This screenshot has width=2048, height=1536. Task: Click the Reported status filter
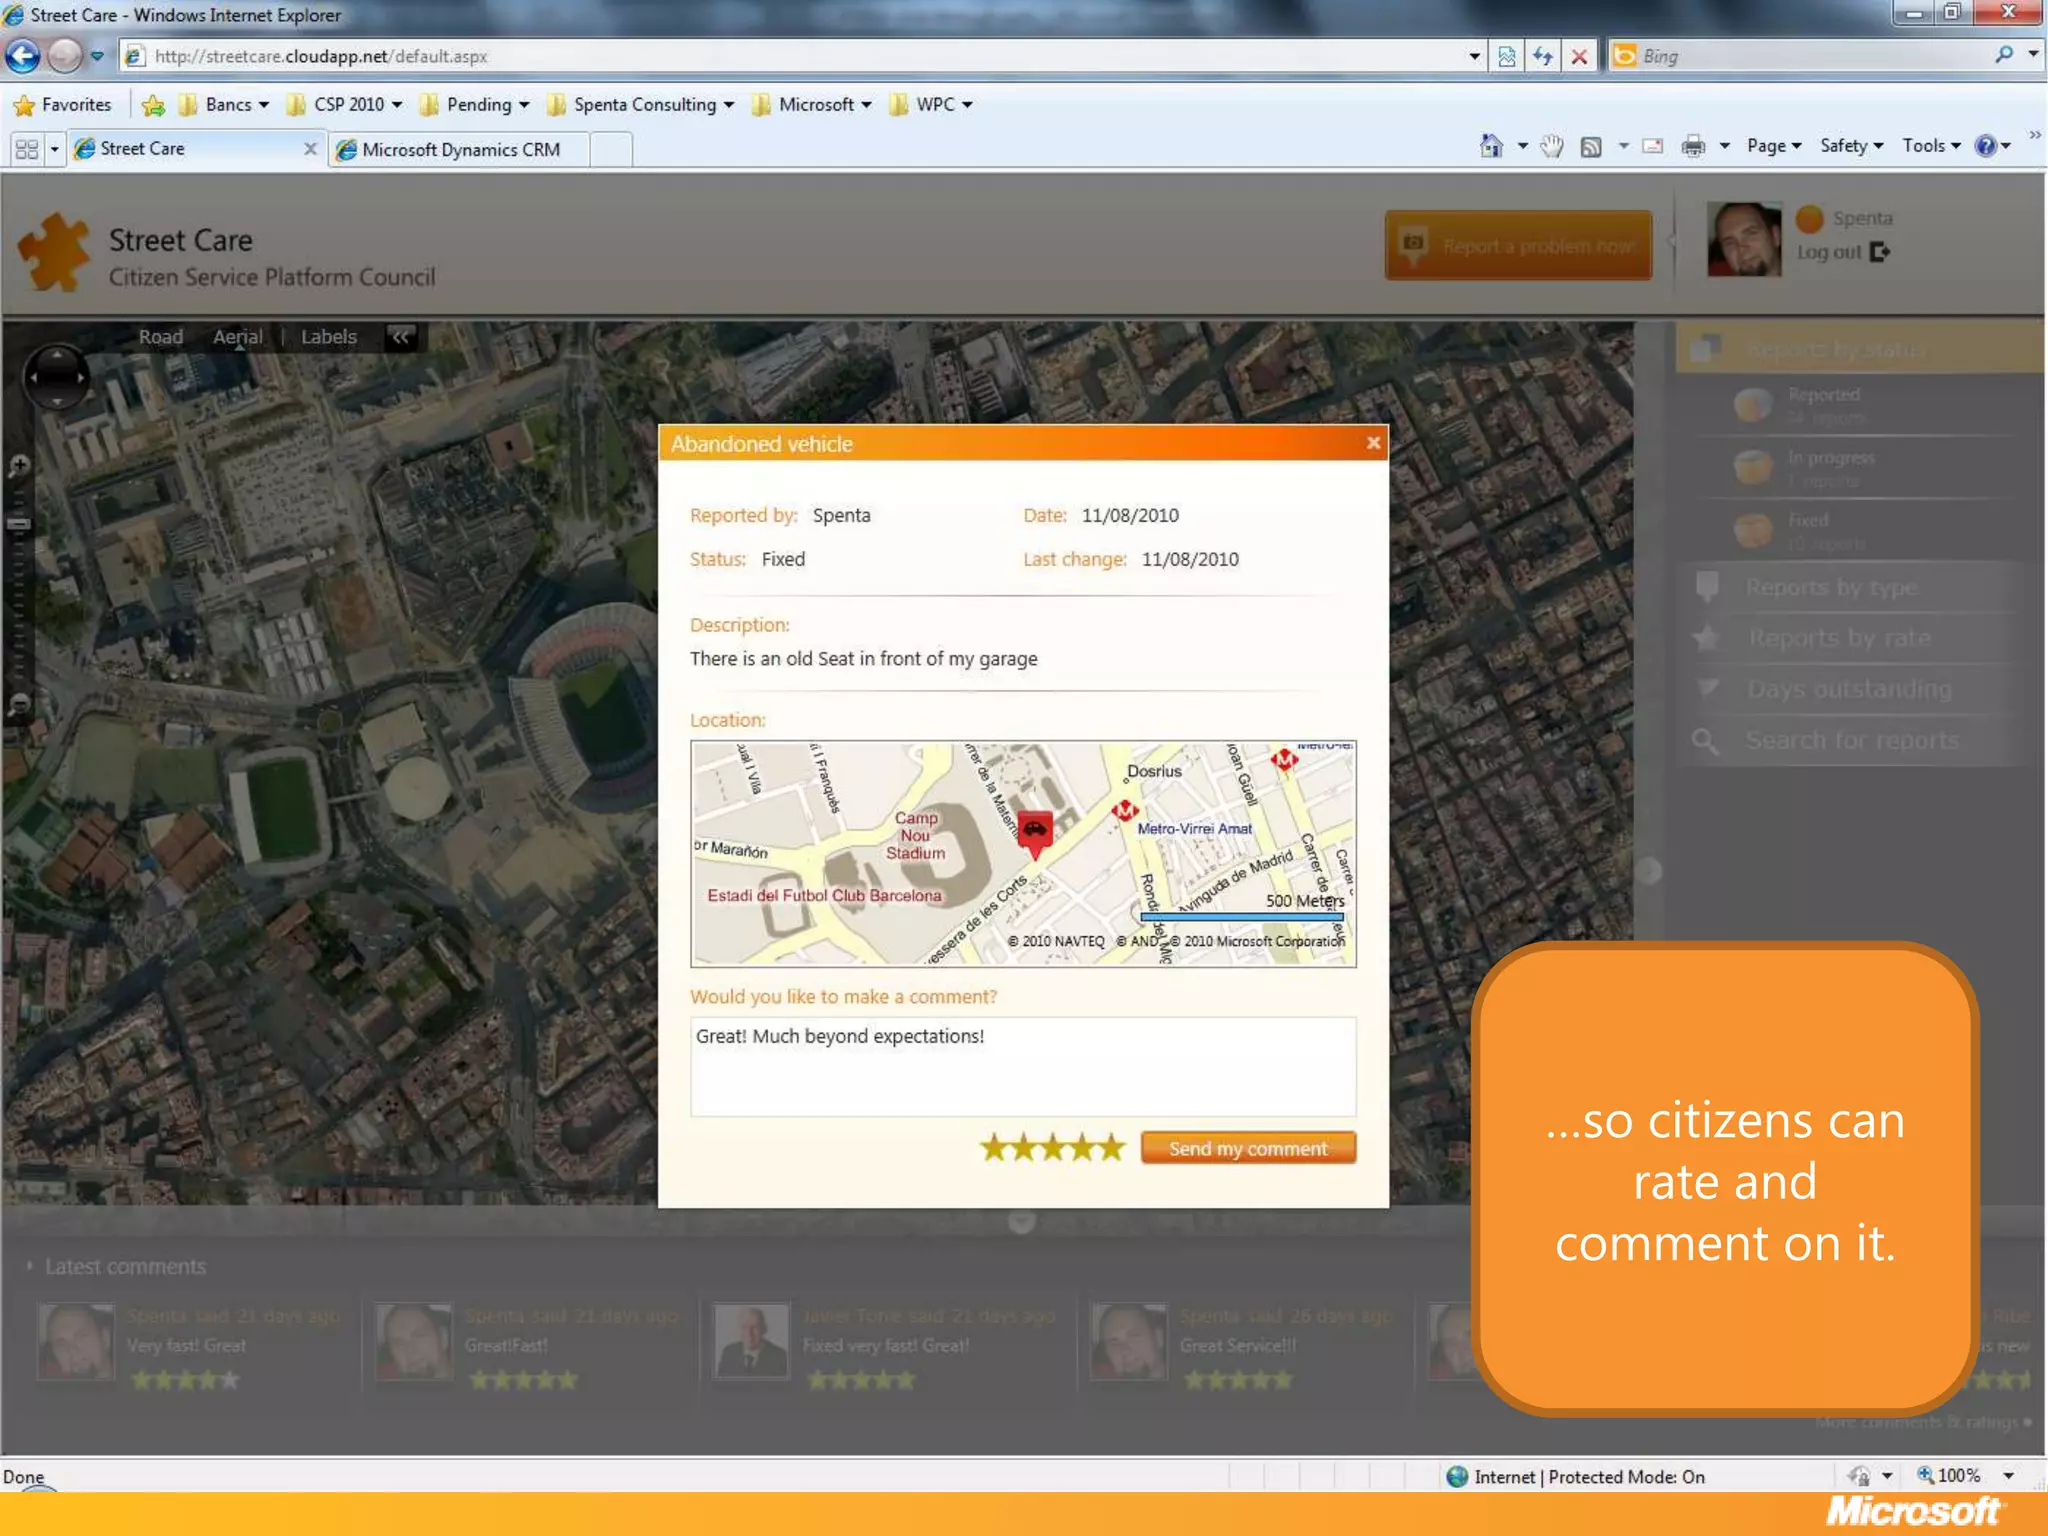click(1855, 404)
